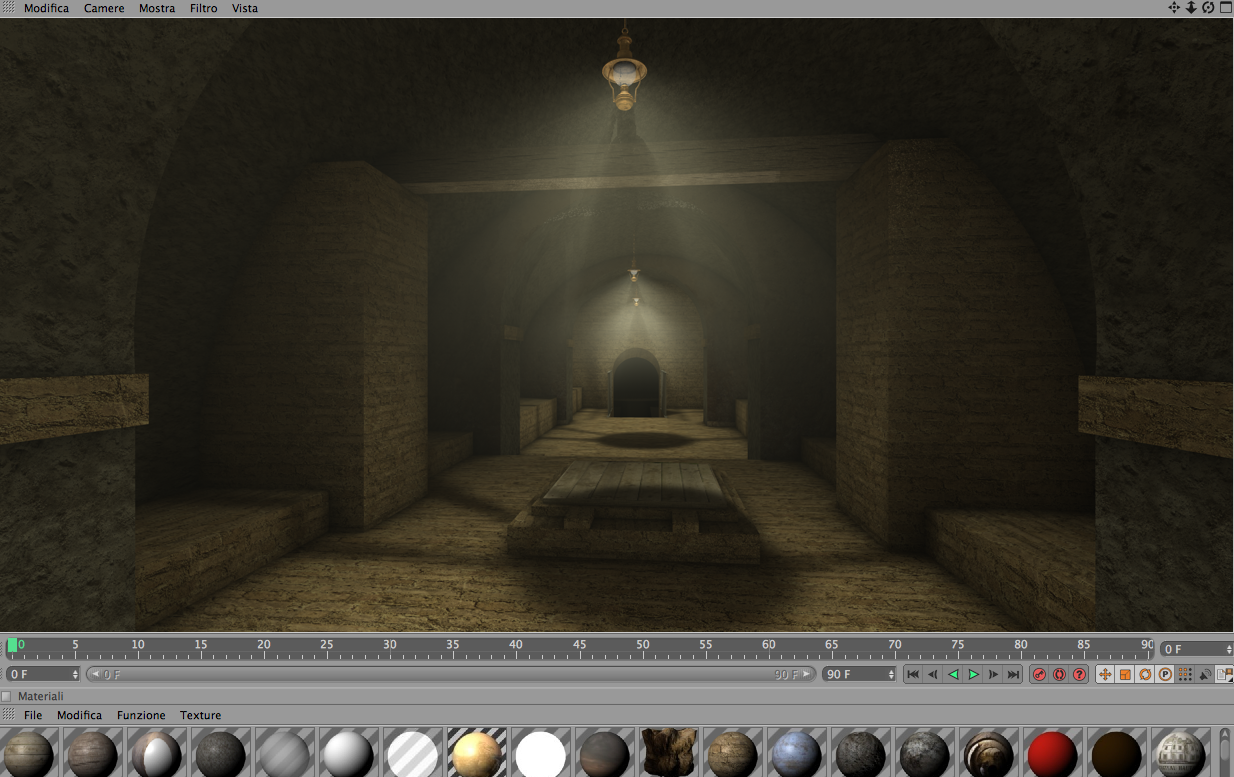Click the timeline preview range slider bar

pos(451,675)
